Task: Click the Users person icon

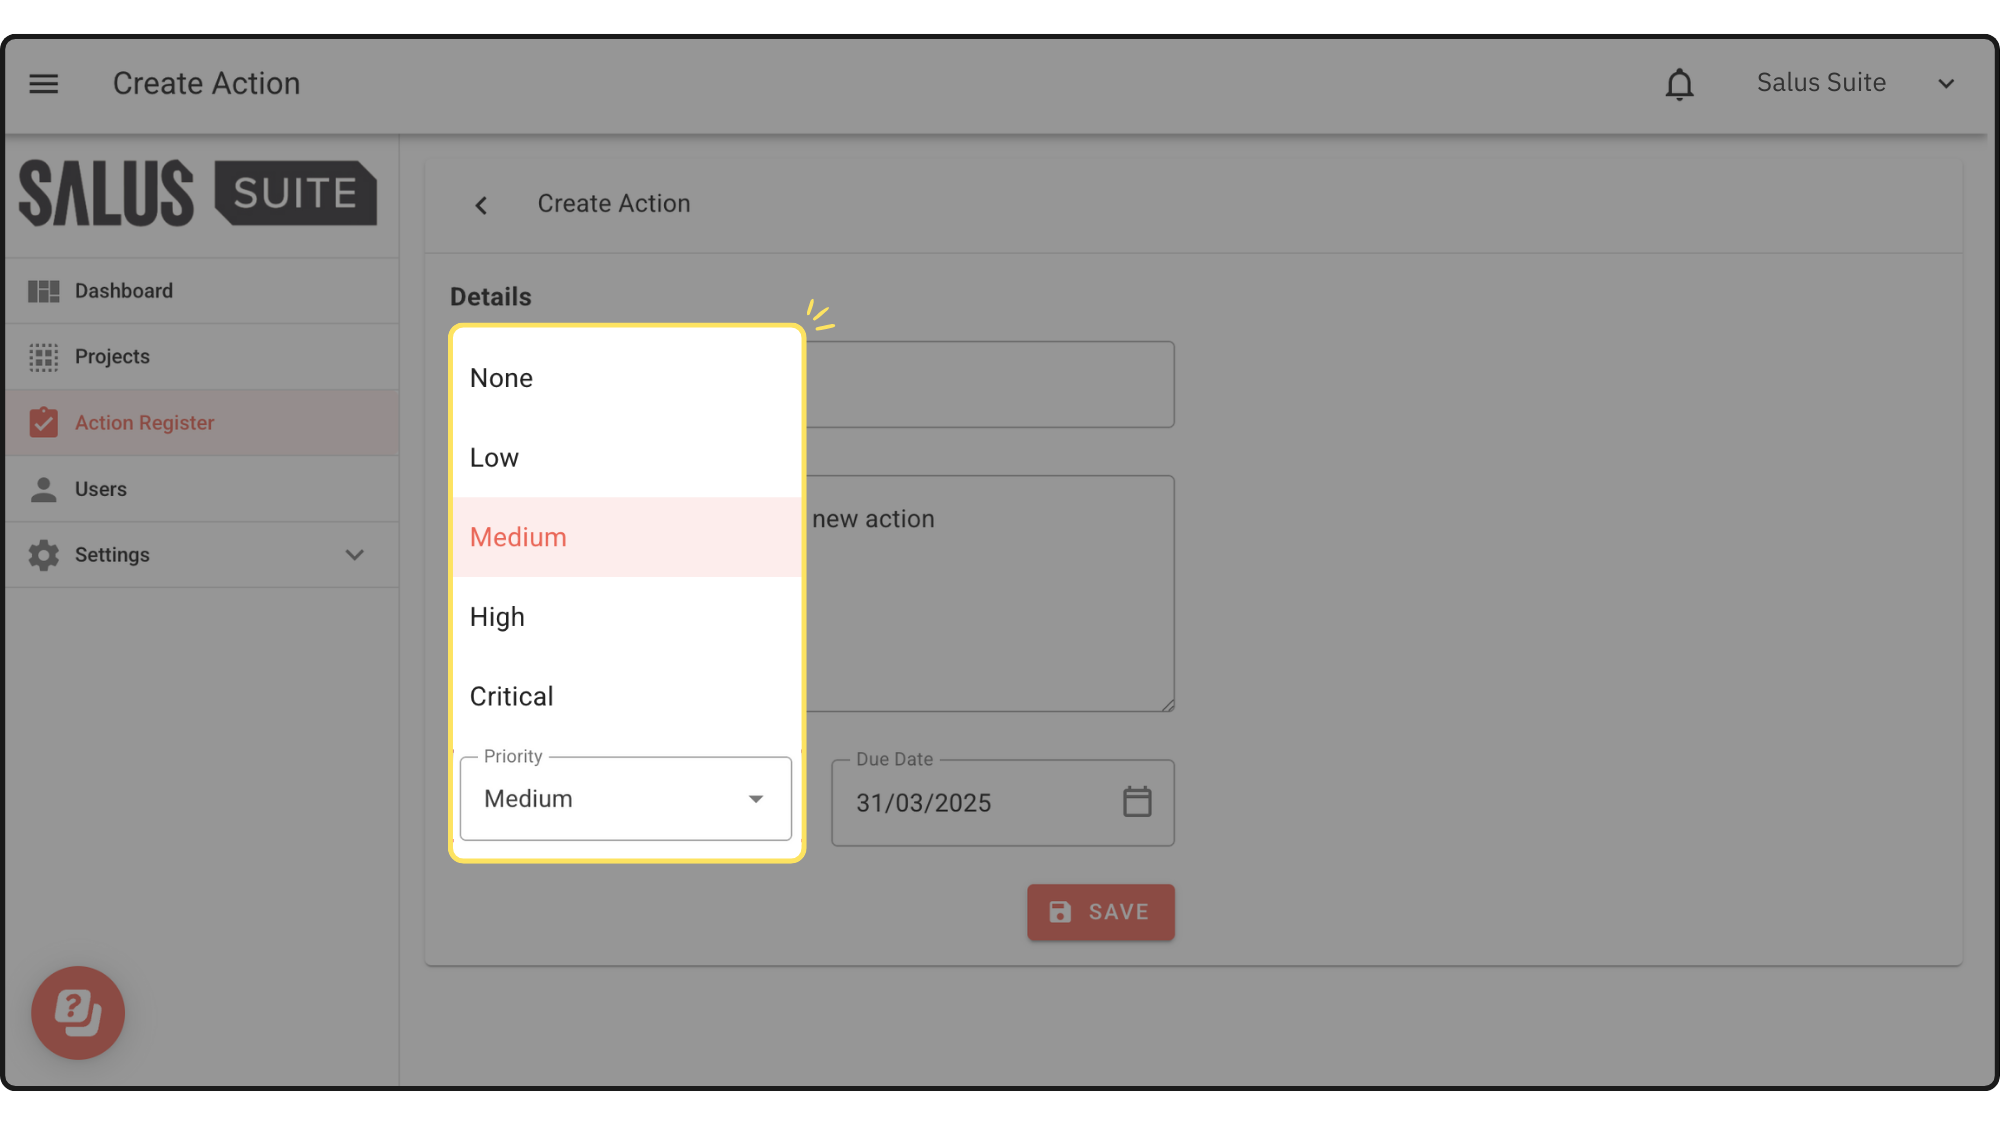Action: pyautogui.click(x=43, y=489)
